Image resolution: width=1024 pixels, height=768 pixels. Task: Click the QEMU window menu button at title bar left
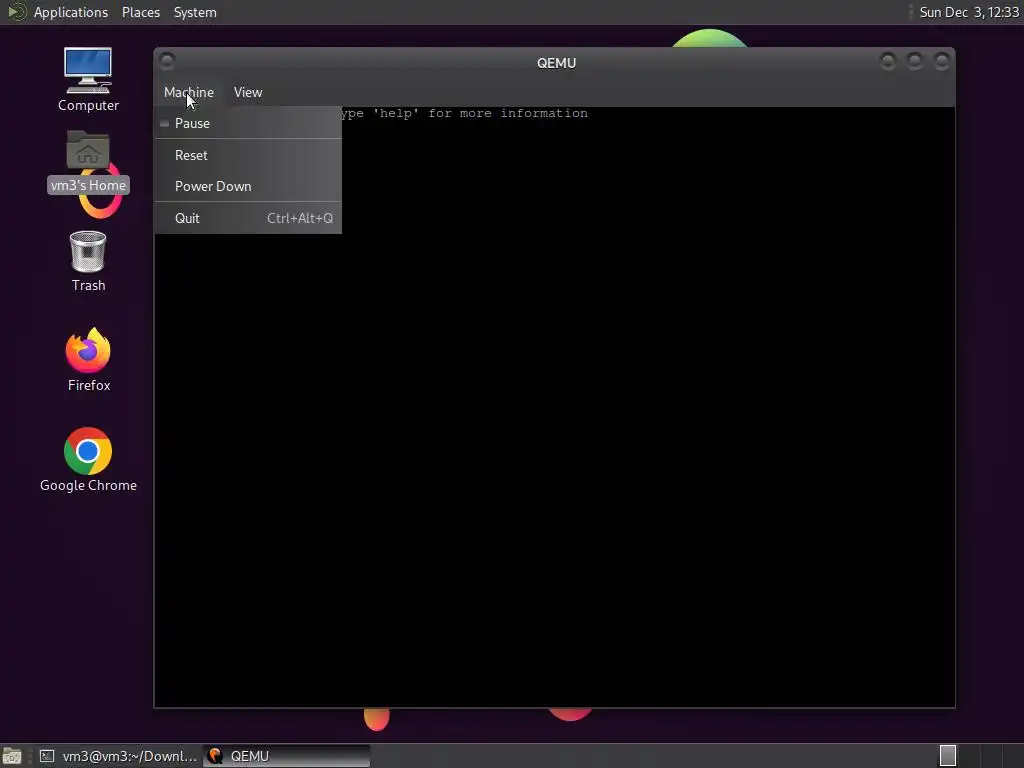click(x=167, y=61)
